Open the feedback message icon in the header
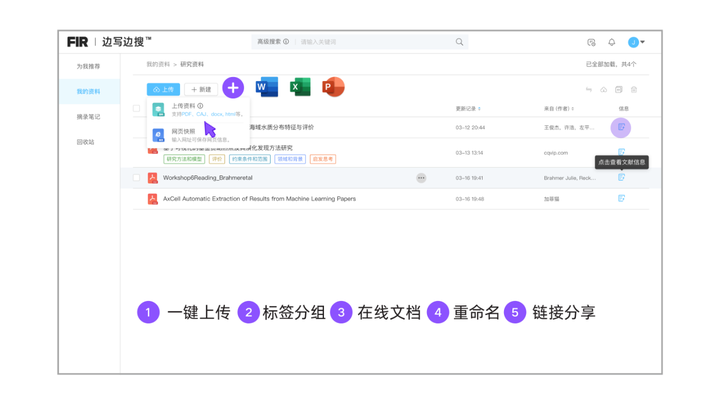The height and width of the screenshot is (405, 720). click(591, 42)
